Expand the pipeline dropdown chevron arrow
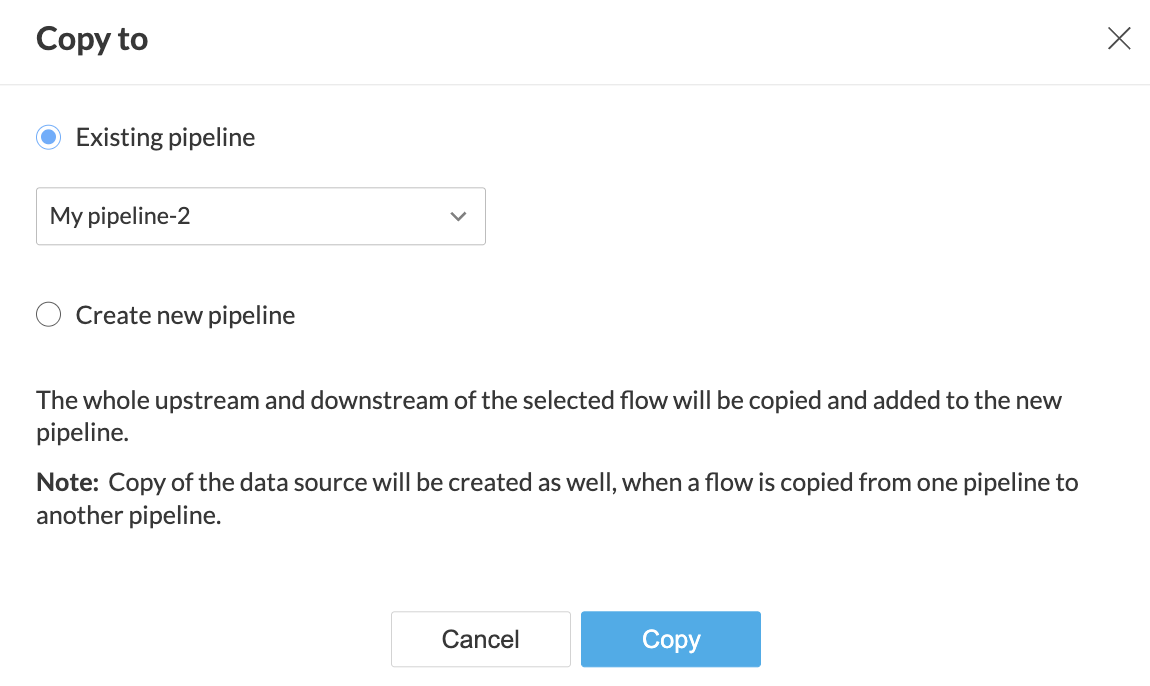1150x686 pixels. 458,216
